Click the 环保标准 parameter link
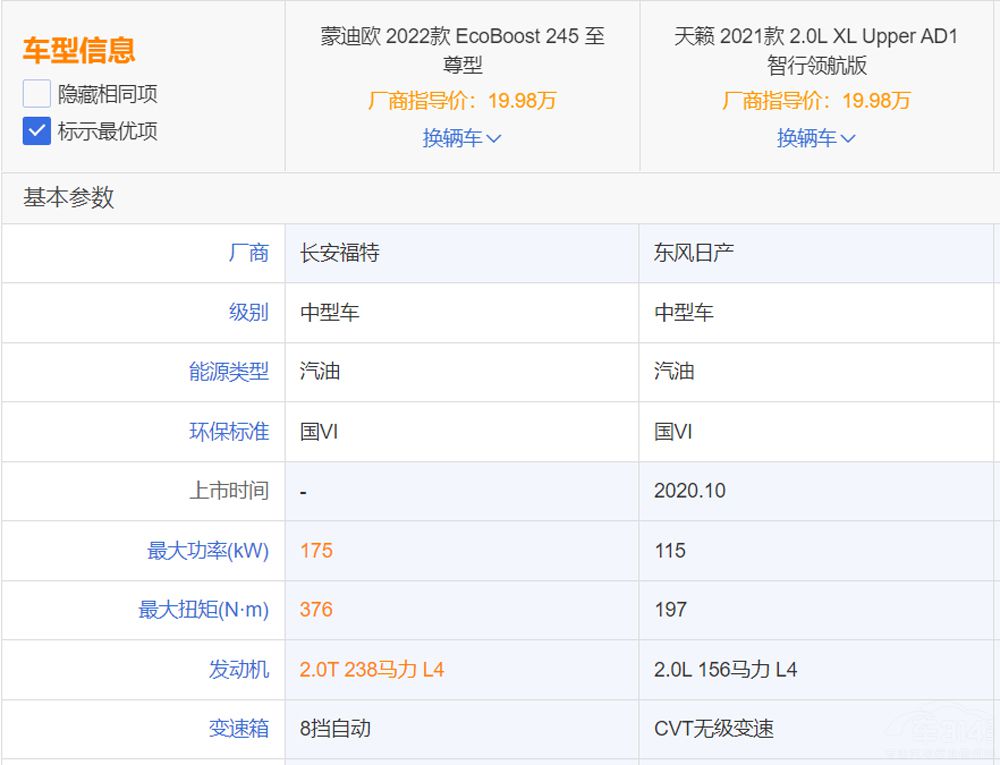The height and width of the screenshot is (765, 1000). coord(229,431)
